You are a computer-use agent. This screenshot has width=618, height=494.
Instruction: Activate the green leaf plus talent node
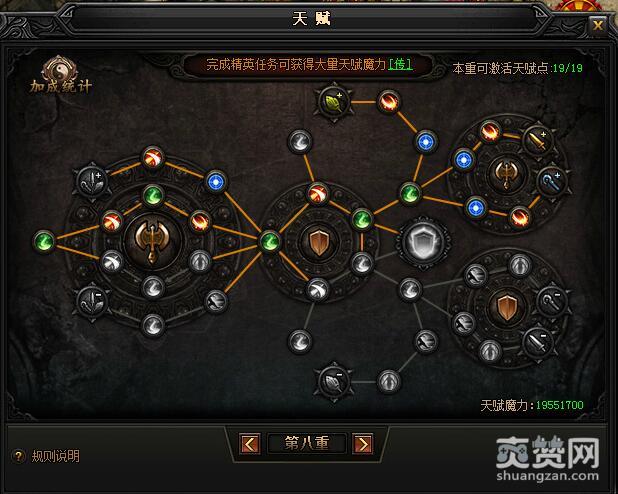334,102
